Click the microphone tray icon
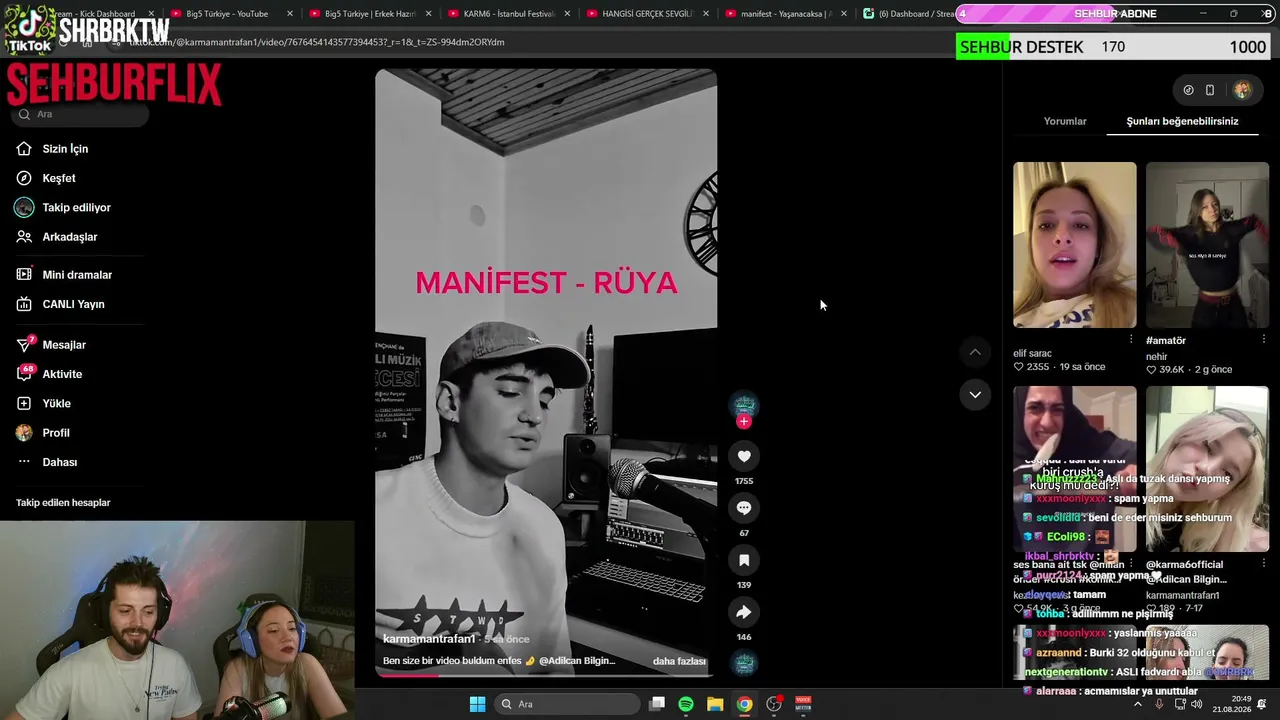Screen dimensions: 1280x720 [1159, 704]
